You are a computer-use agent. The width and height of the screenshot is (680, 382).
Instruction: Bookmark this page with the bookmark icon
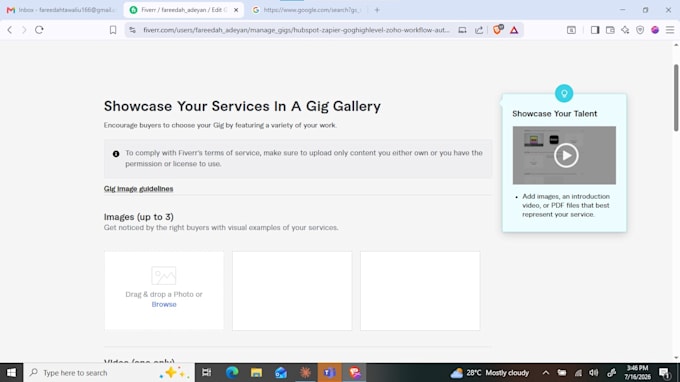(x=113, y=30)
